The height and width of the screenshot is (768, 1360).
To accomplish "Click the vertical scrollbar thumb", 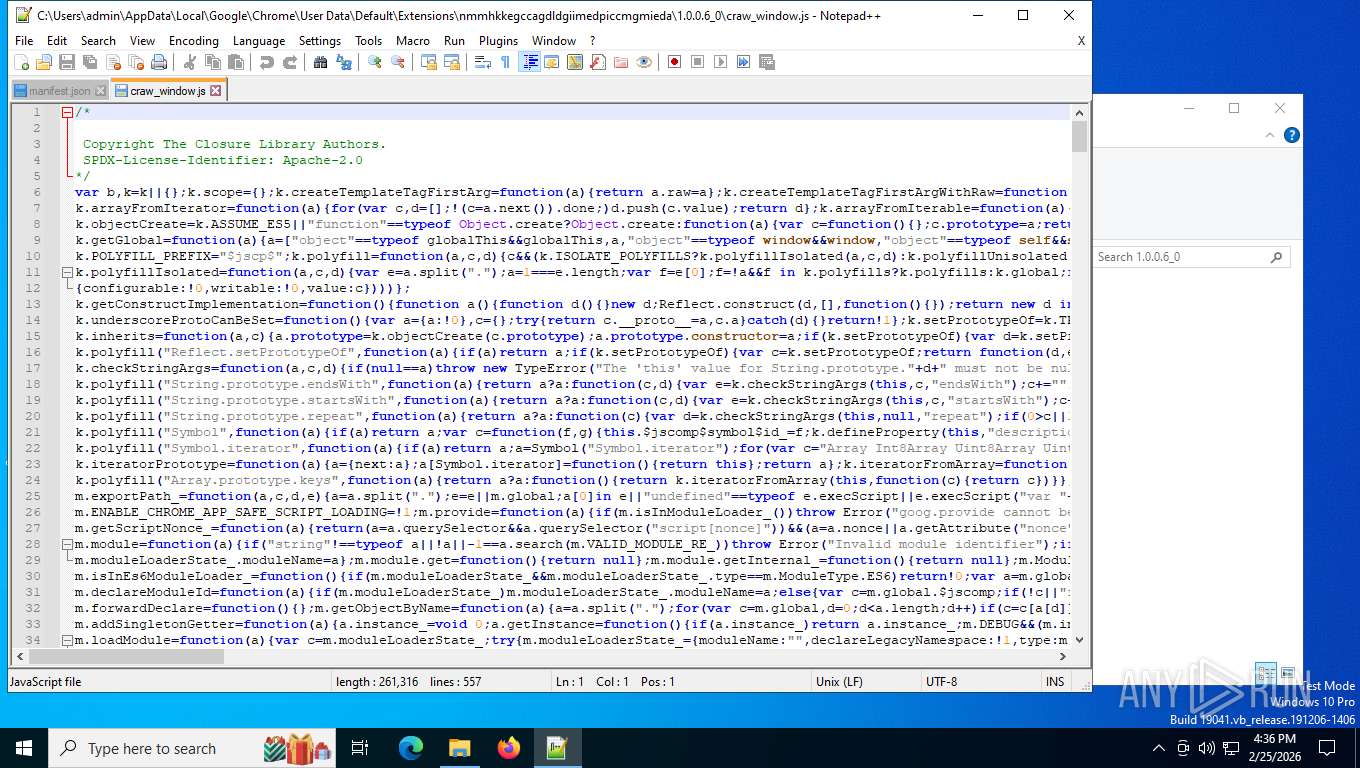I will (x=1079, y=136).
